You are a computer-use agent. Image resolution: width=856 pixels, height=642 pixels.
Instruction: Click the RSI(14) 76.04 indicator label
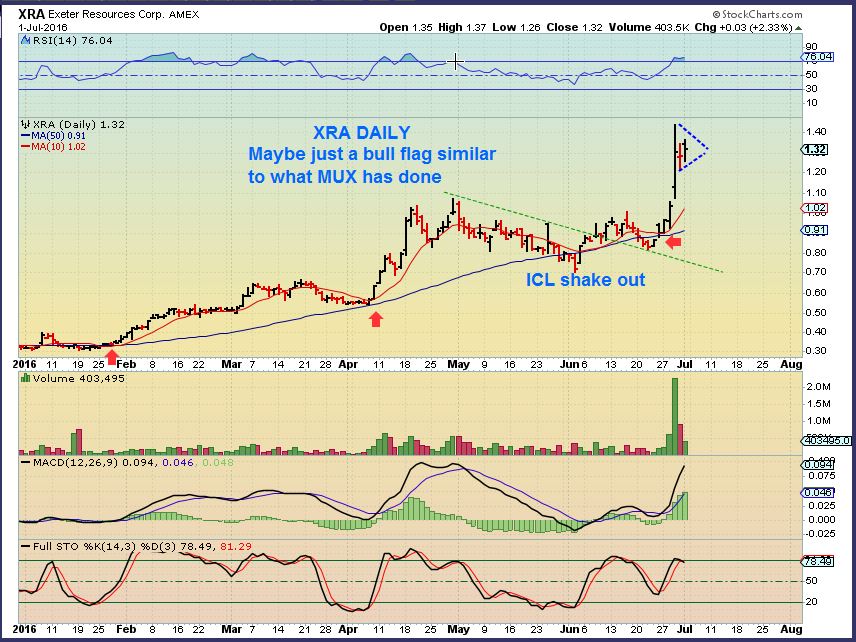point(73,40)
